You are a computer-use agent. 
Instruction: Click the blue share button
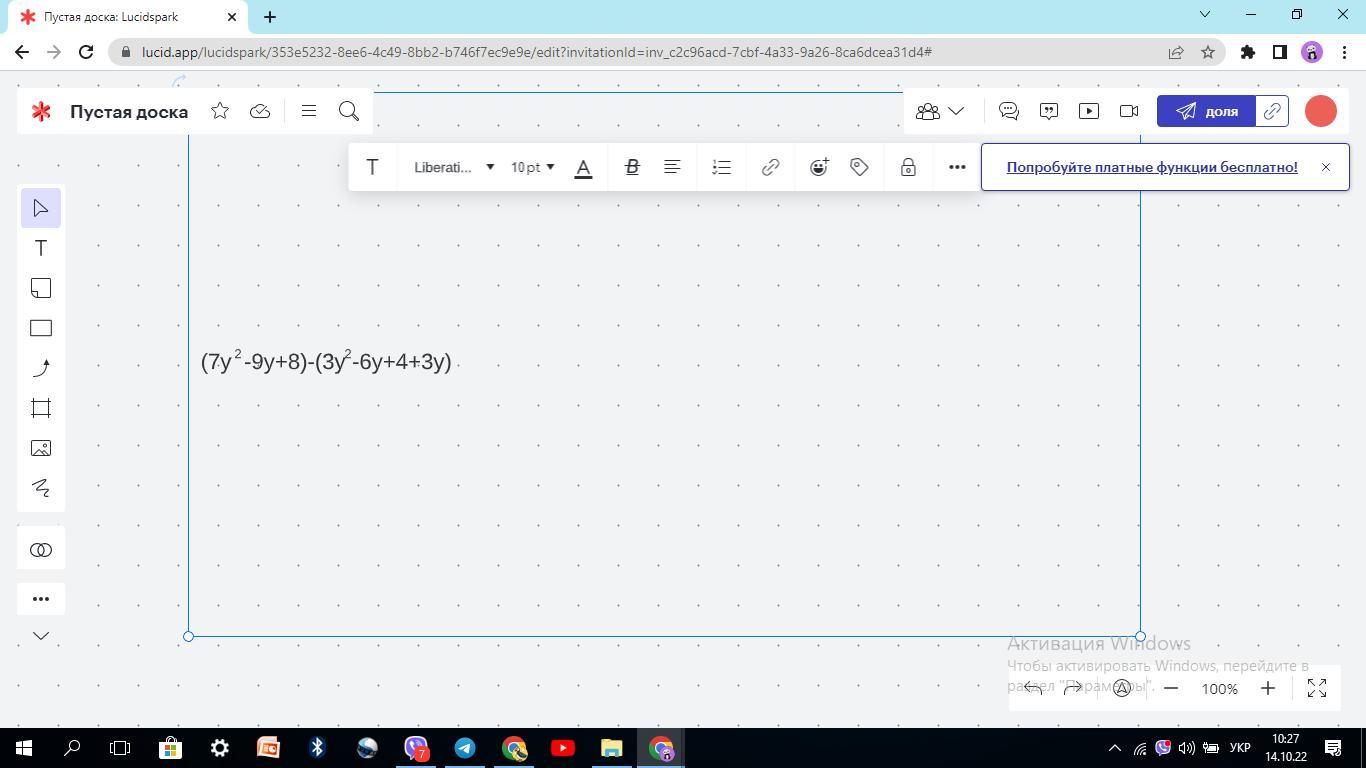(x=1206, y=111)
